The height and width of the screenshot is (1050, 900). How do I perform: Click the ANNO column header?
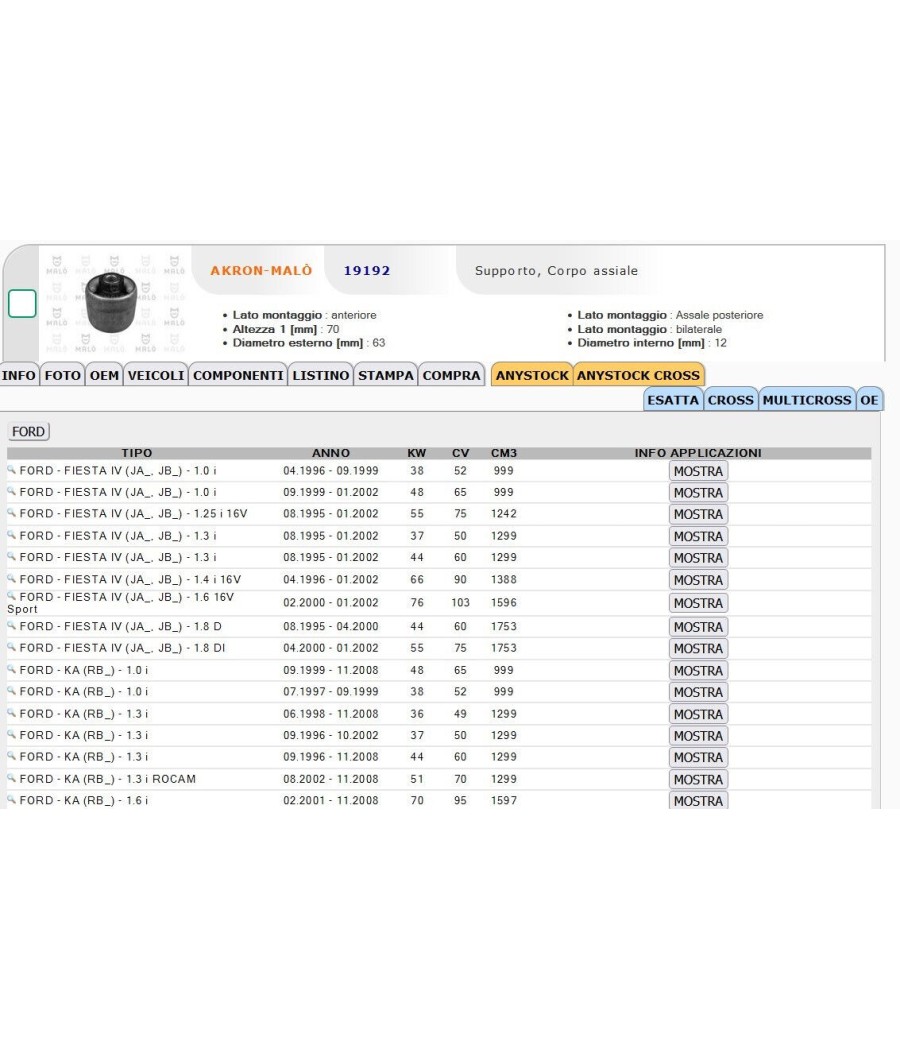coord(331,453)
